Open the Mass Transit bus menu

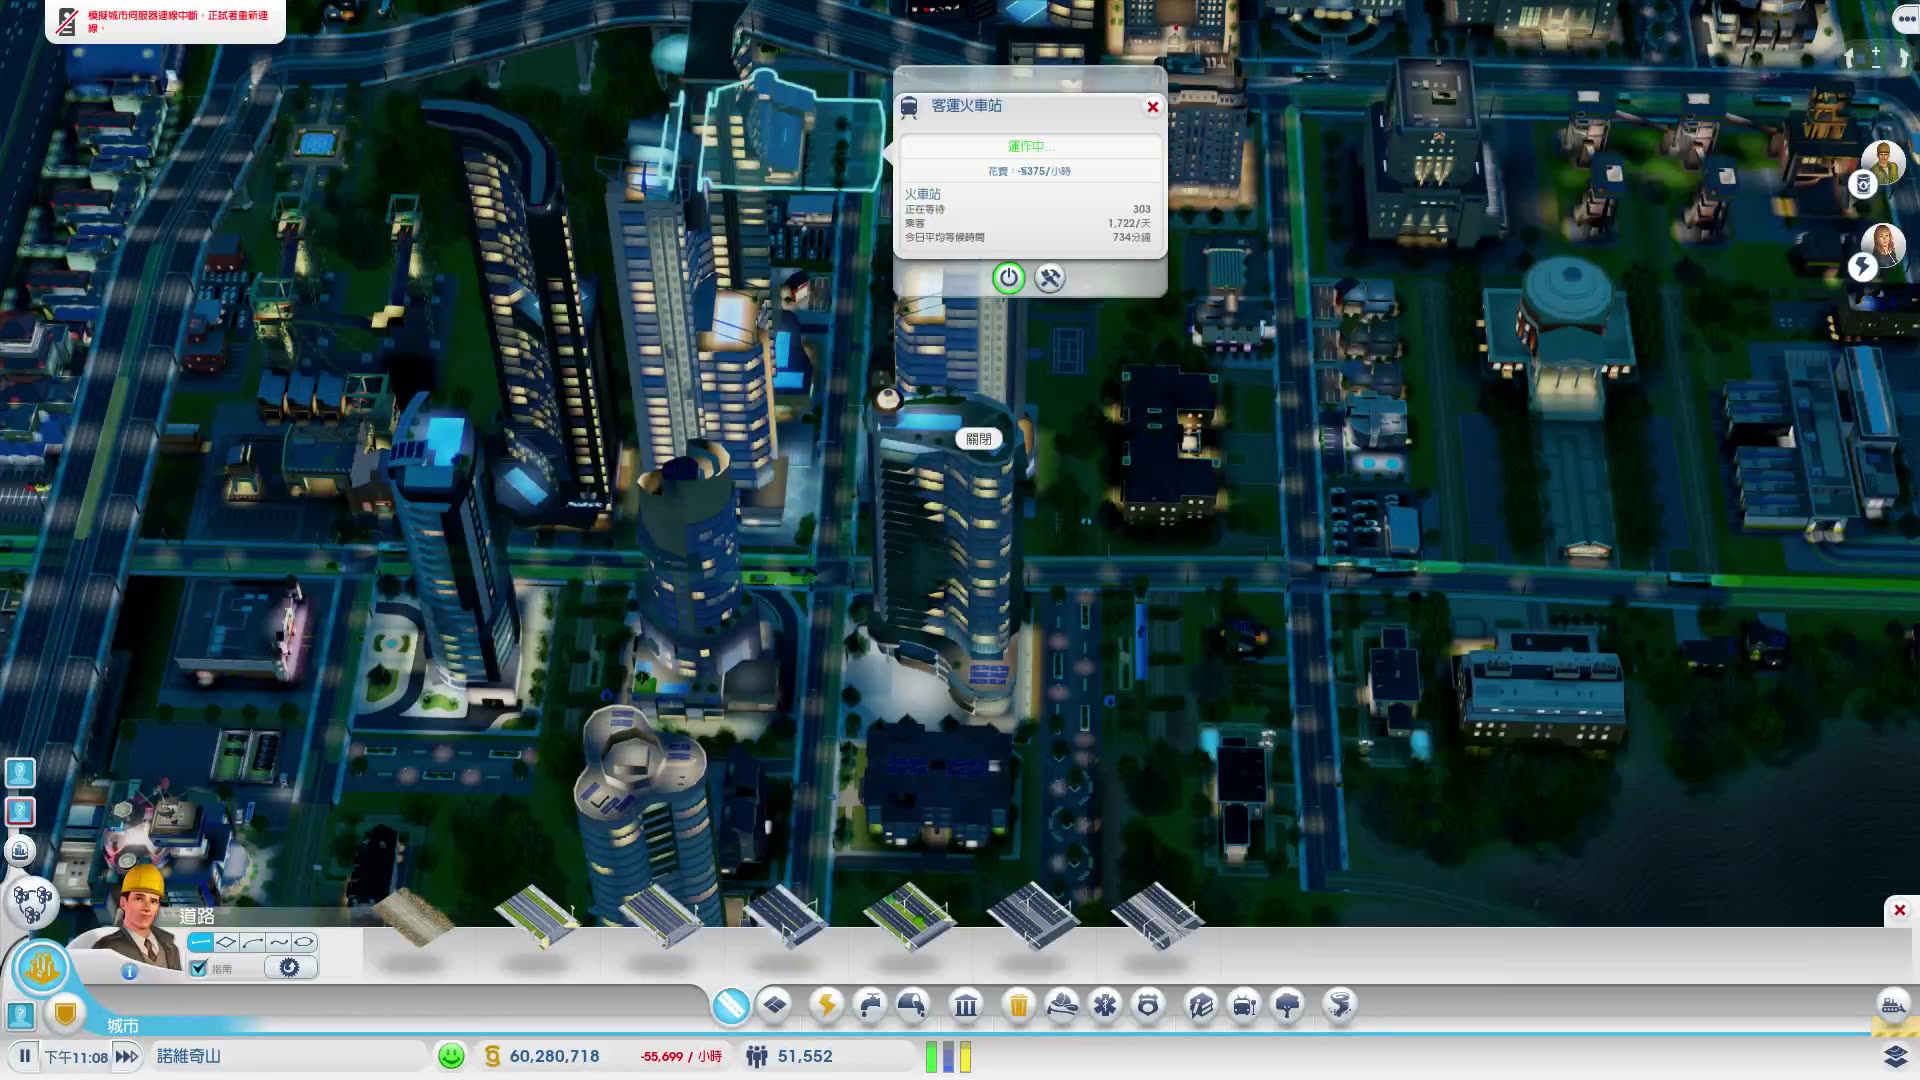coord(1244,1005)
